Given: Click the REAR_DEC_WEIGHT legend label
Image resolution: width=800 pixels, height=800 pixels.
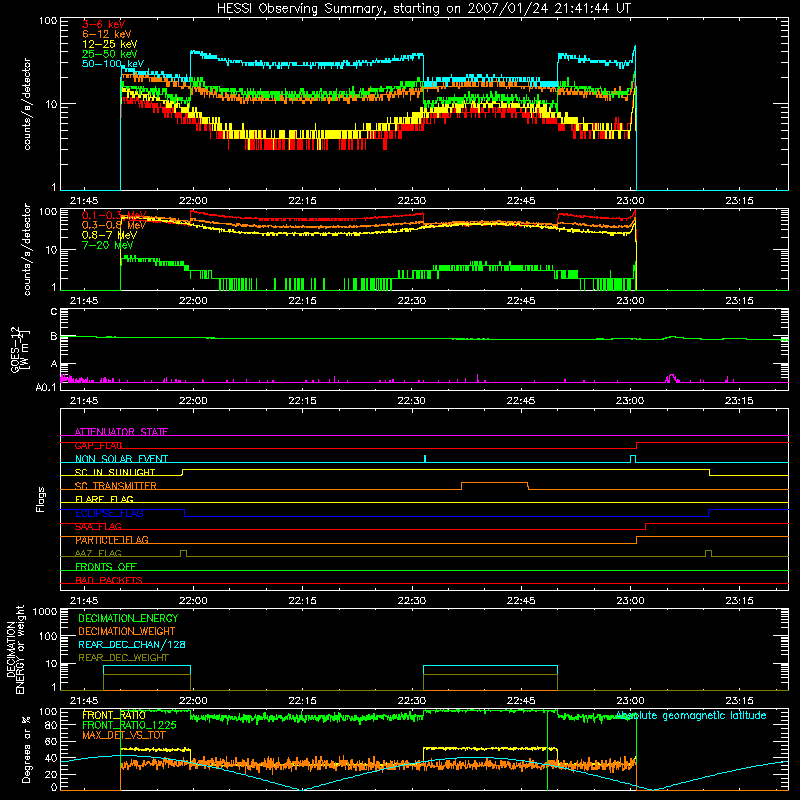Looking at the screenshot, I should [x=123, y=658].
